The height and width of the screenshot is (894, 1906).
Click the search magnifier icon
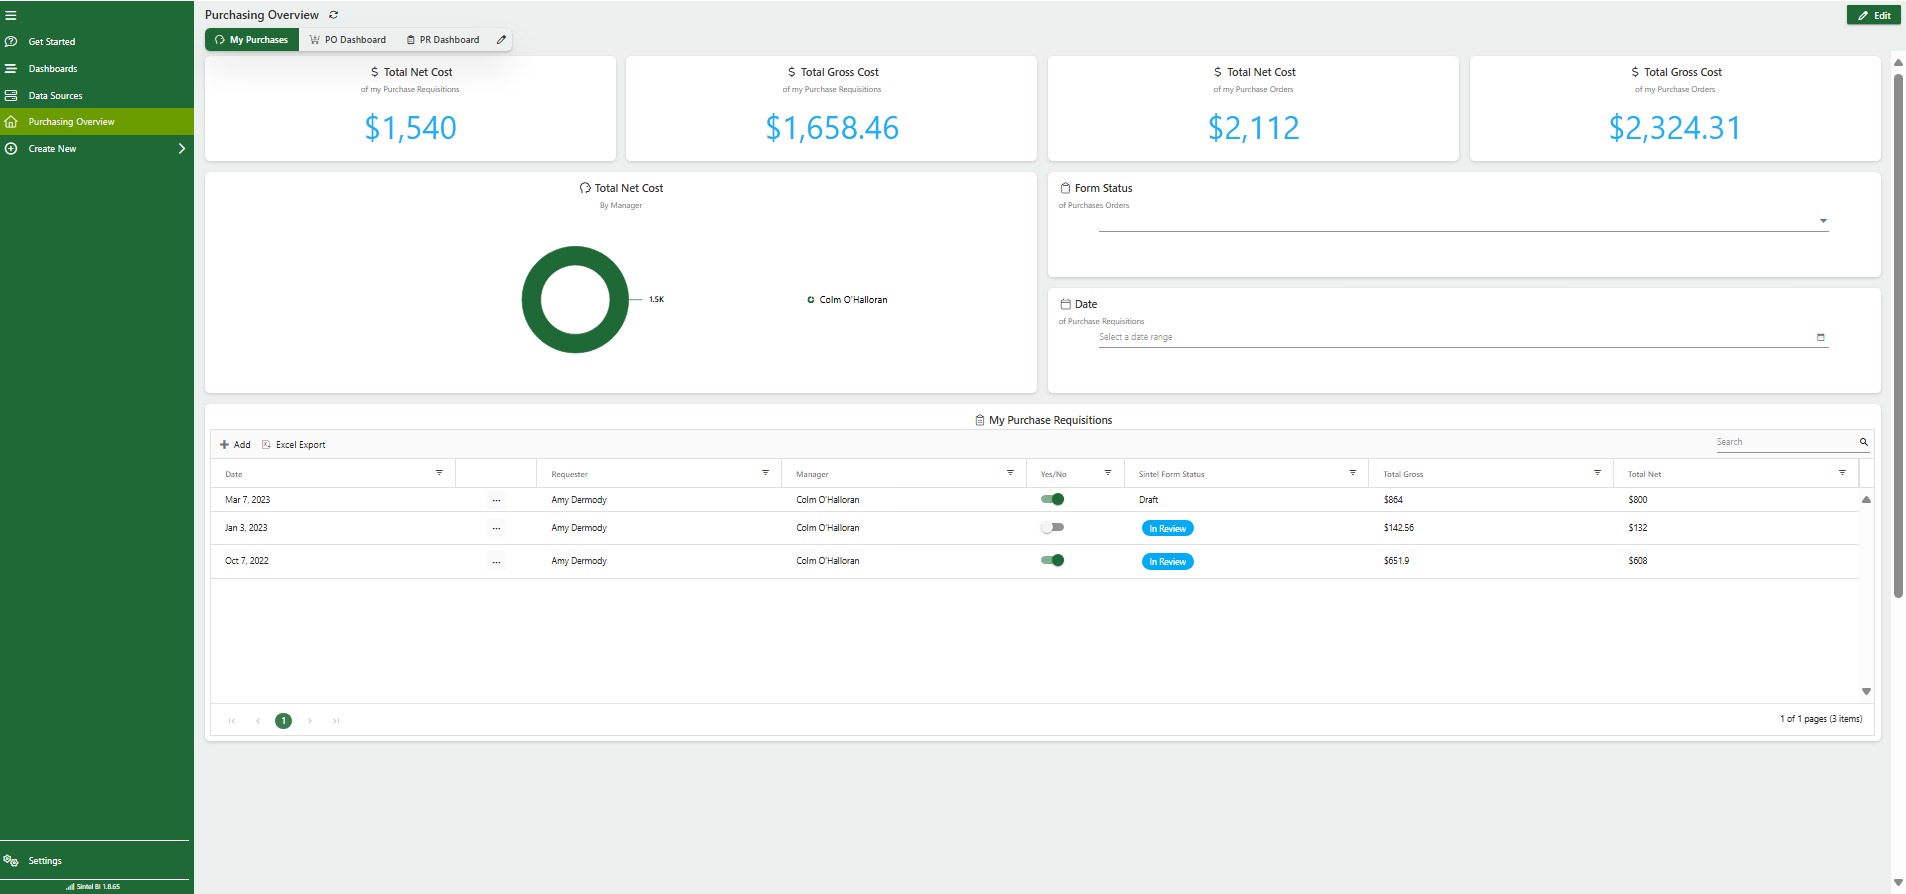[1863, 442]
